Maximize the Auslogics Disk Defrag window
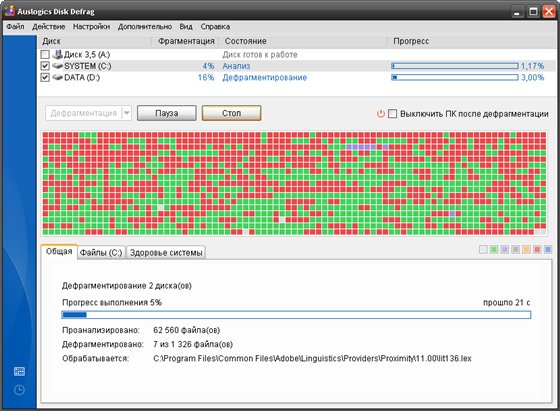 [x=533, y=12]
